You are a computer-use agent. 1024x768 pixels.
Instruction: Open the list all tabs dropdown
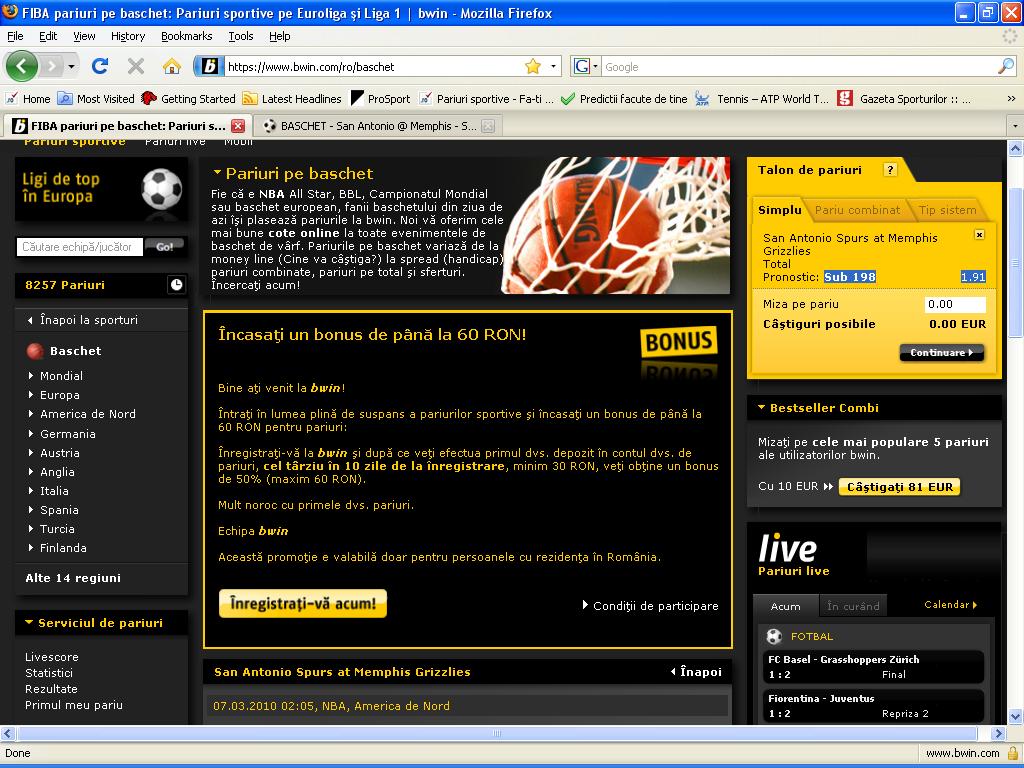[x=1015, y=126]
